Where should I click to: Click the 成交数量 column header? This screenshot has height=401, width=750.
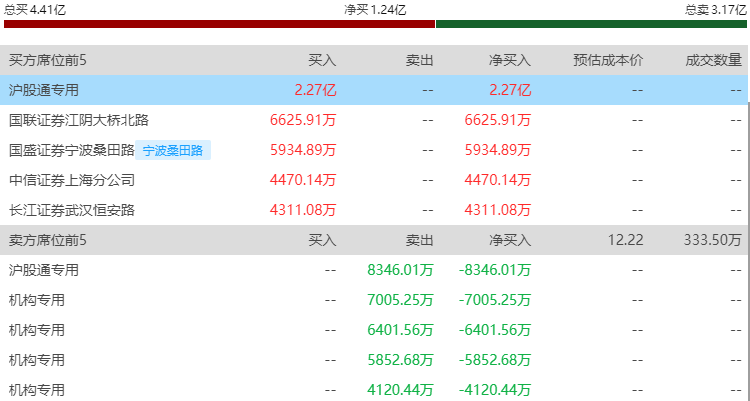(x=714, y=60)
